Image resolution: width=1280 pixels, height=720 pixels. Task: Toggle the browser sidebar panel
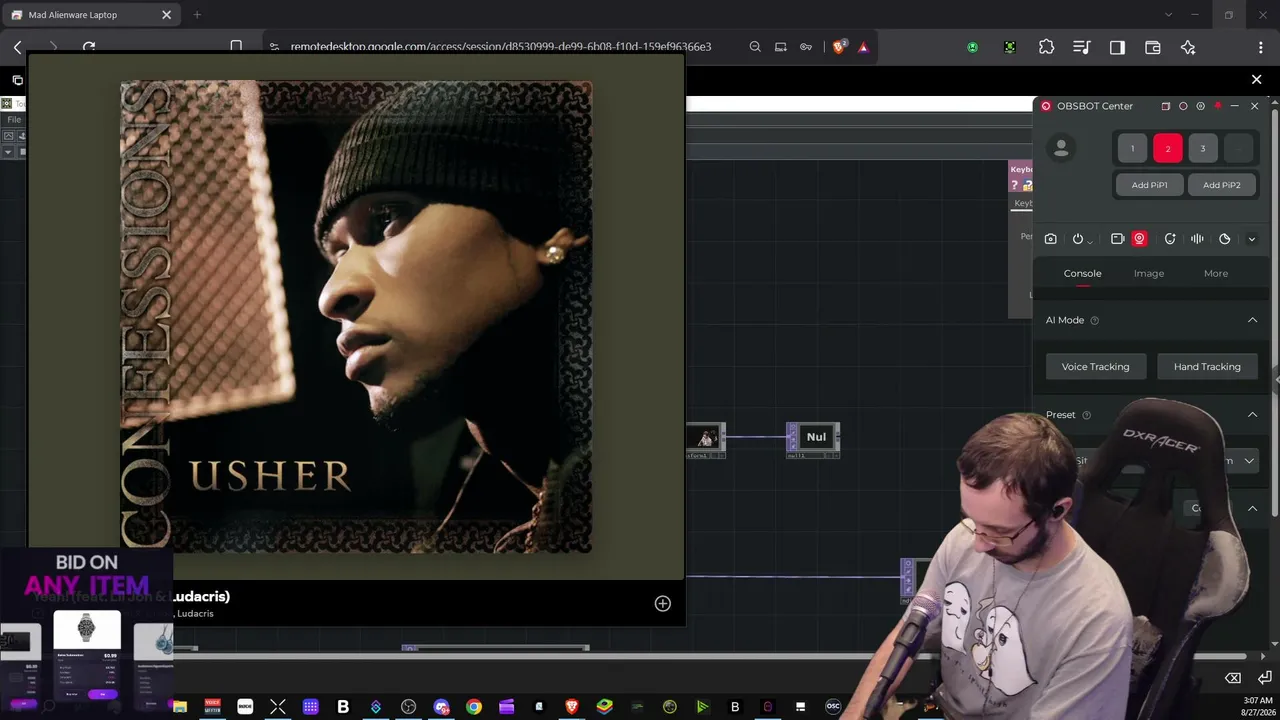click(1117, 47)
